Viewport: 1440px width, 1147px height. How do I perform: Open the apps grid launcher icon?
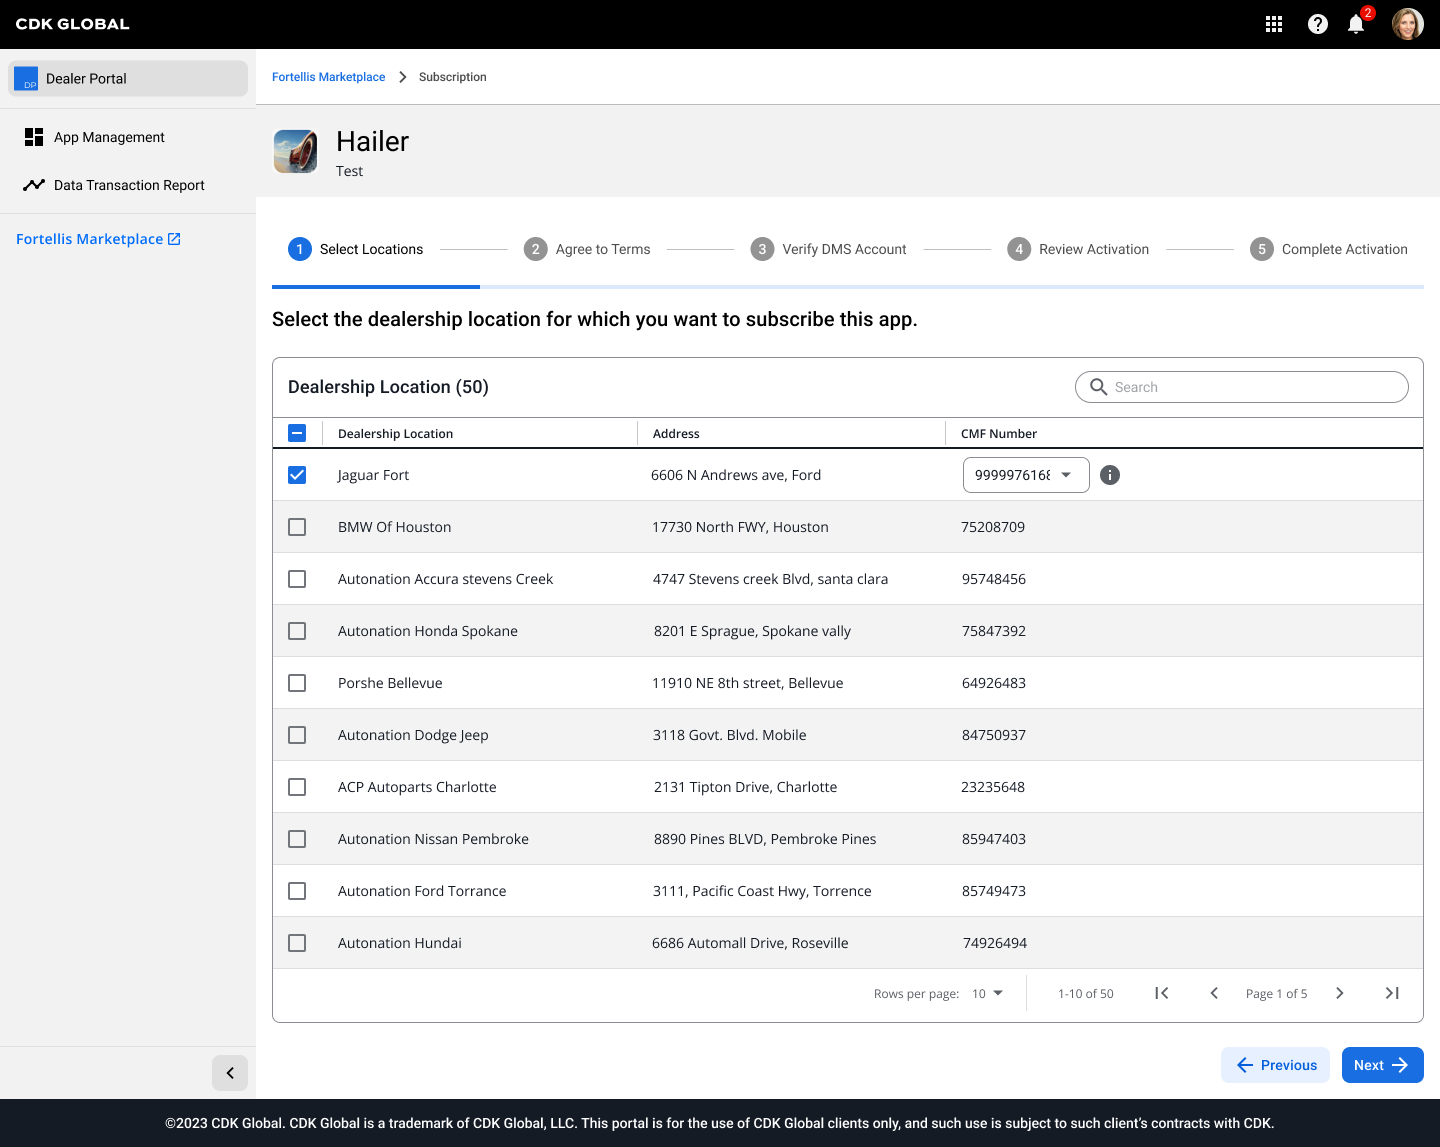coord(1274,24)
